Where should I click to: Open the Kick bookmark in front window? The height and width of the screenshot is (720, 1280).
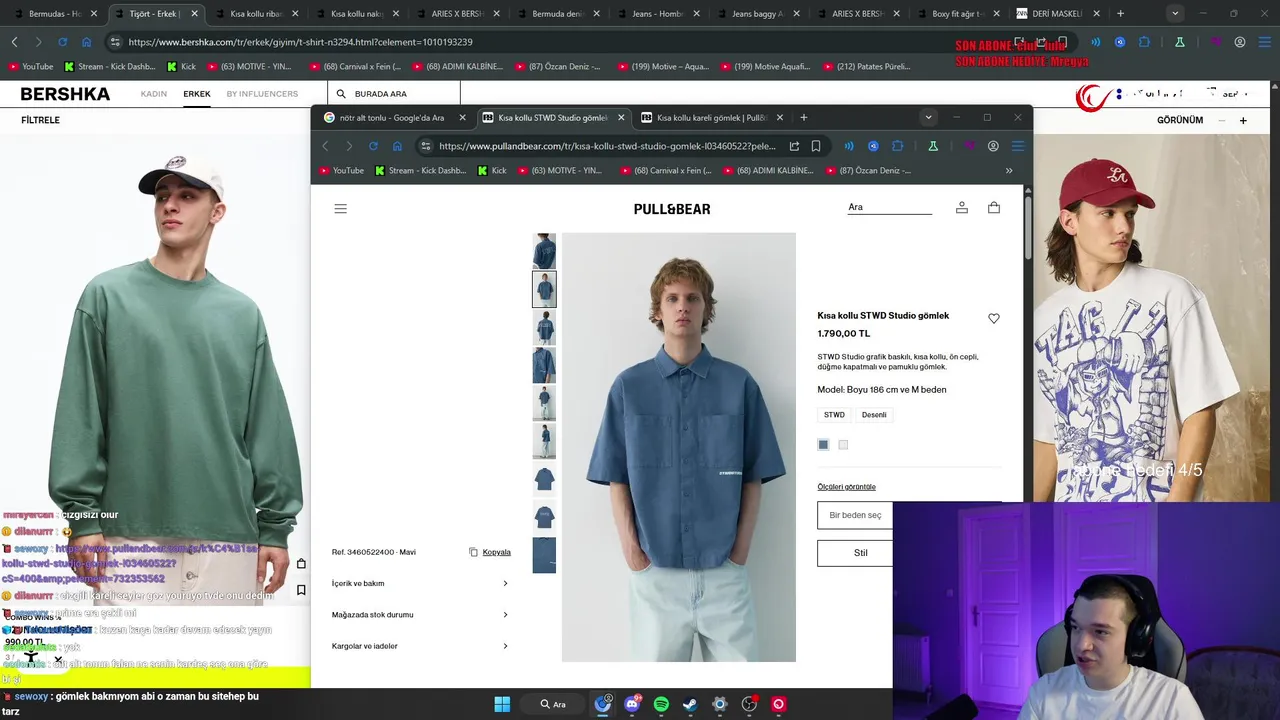pos(492,170)
